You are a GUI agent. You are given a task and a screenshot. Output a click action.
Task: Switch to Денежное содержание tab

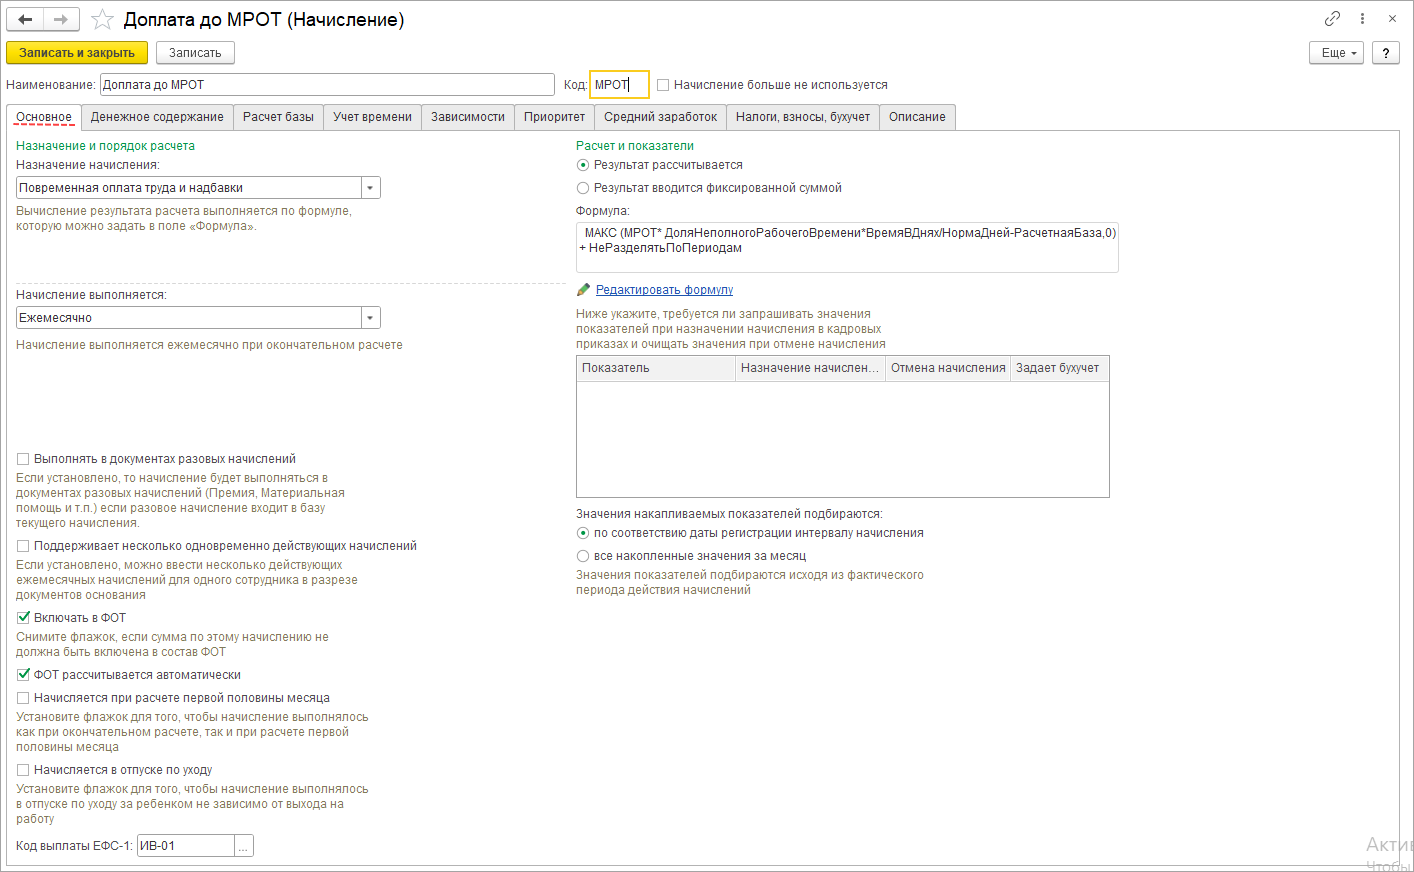coord(157,117)
